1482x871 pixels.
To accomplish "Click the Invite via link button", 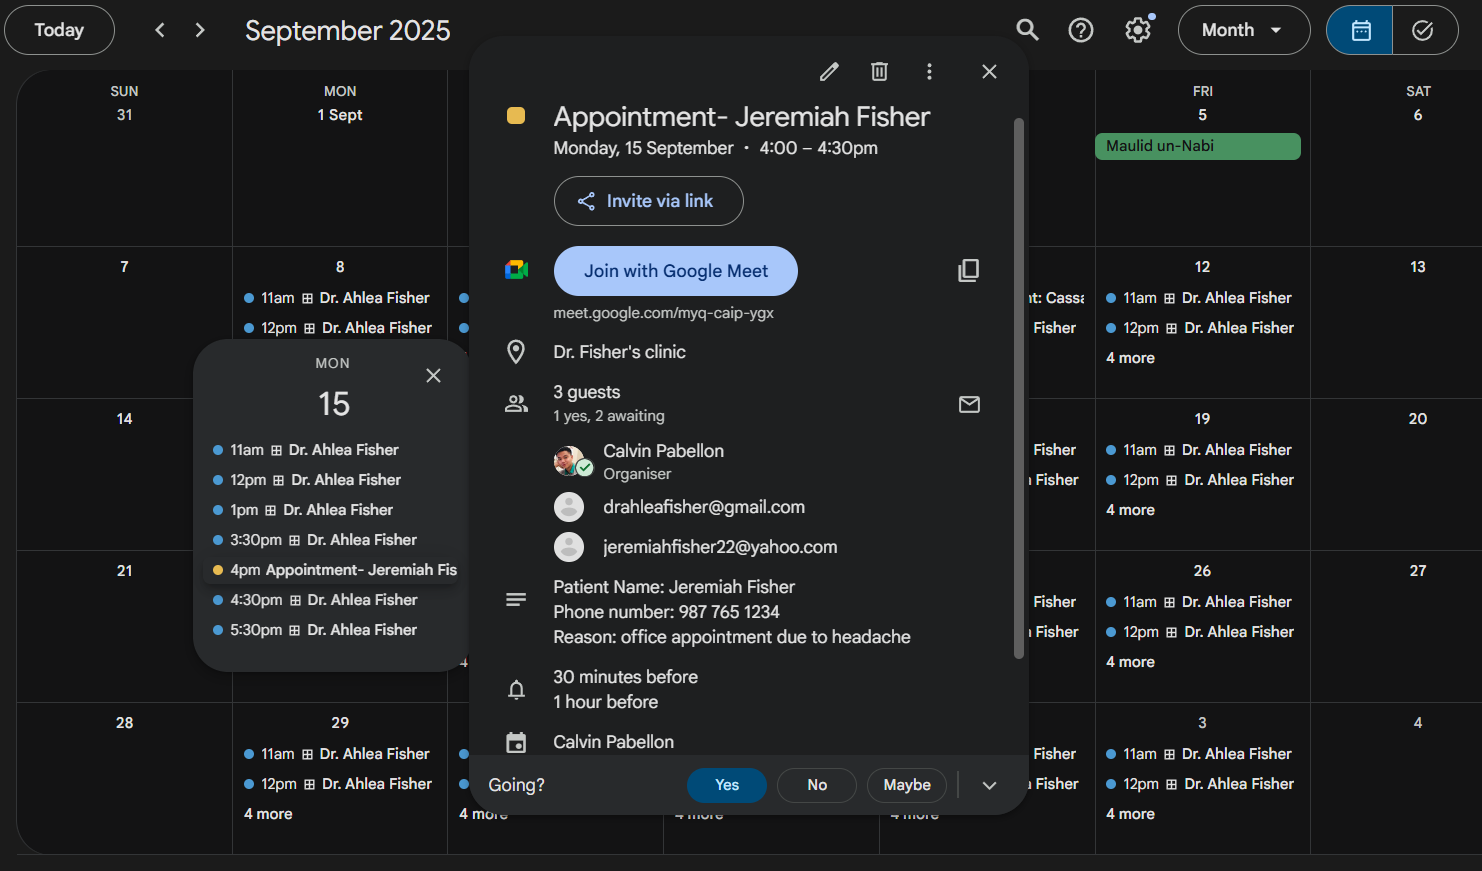I will [648, 201].
